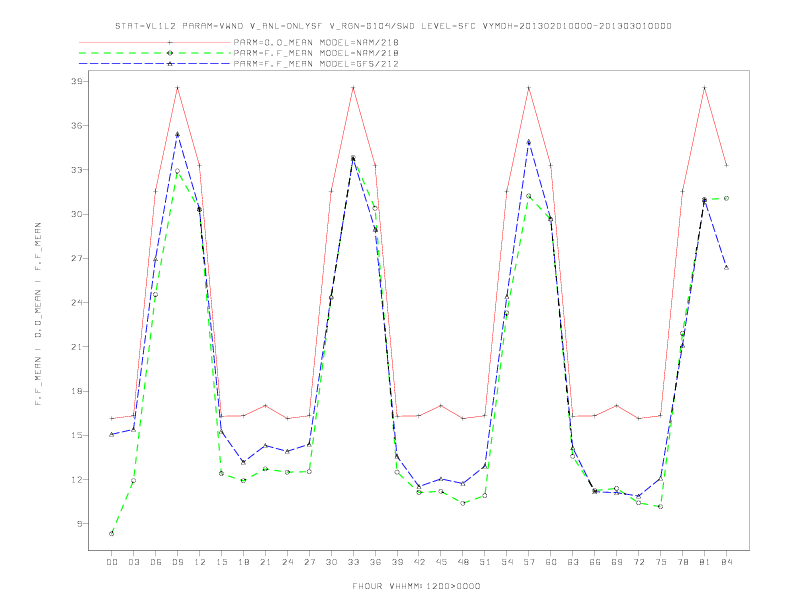Image resolution: width=792 pixels, height=612 pixels.
Task: Click x-axis forecast hour label 78
Action: click(683, 562)
